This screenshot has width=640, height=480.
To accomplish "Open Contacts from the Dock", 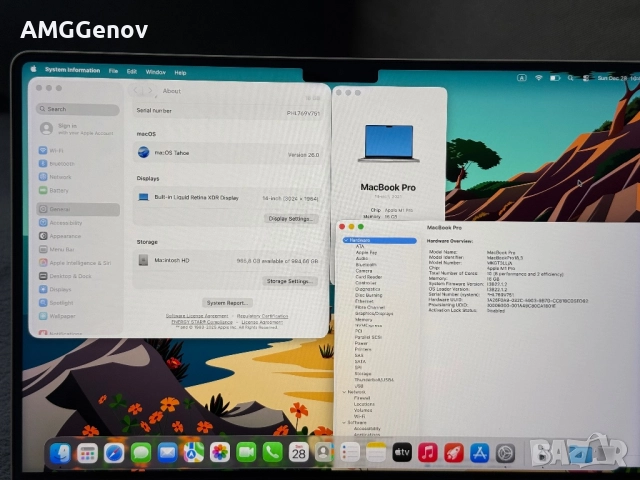I will 324,453.
